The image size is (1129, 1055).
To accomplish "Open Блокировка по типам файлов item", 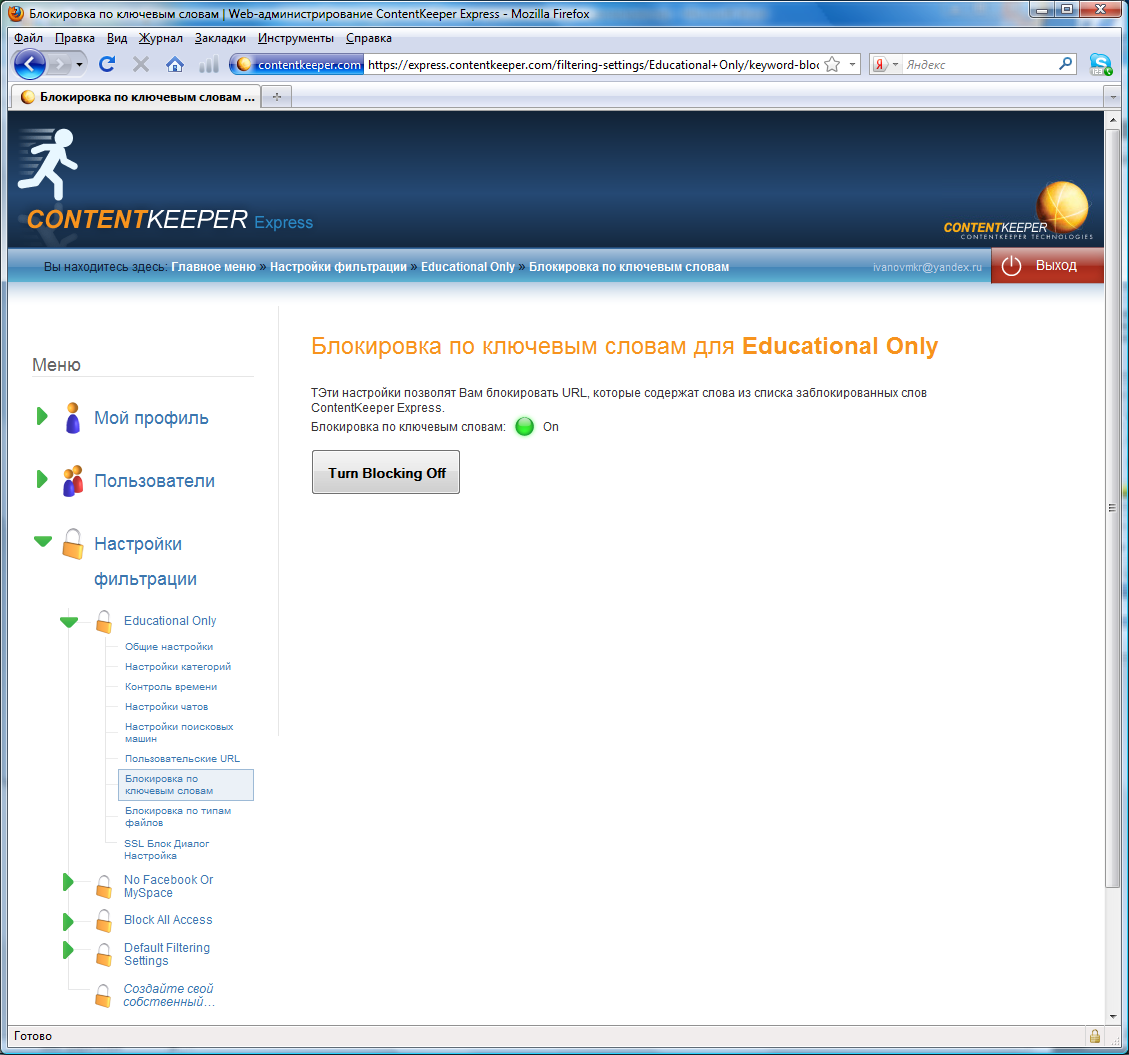I will [178, 817].
